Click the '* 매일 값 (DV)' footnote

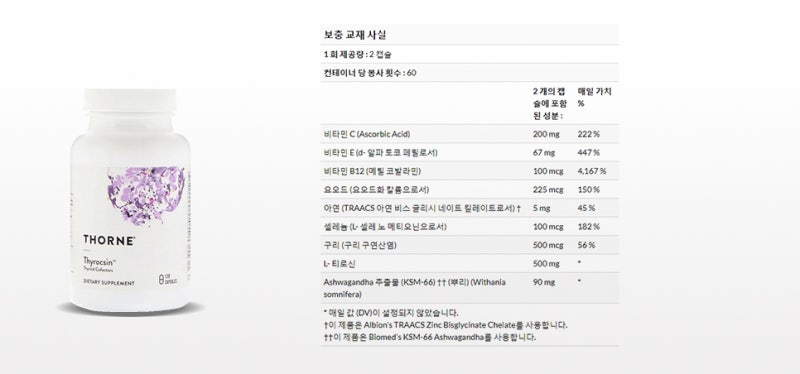coord(391,313)
